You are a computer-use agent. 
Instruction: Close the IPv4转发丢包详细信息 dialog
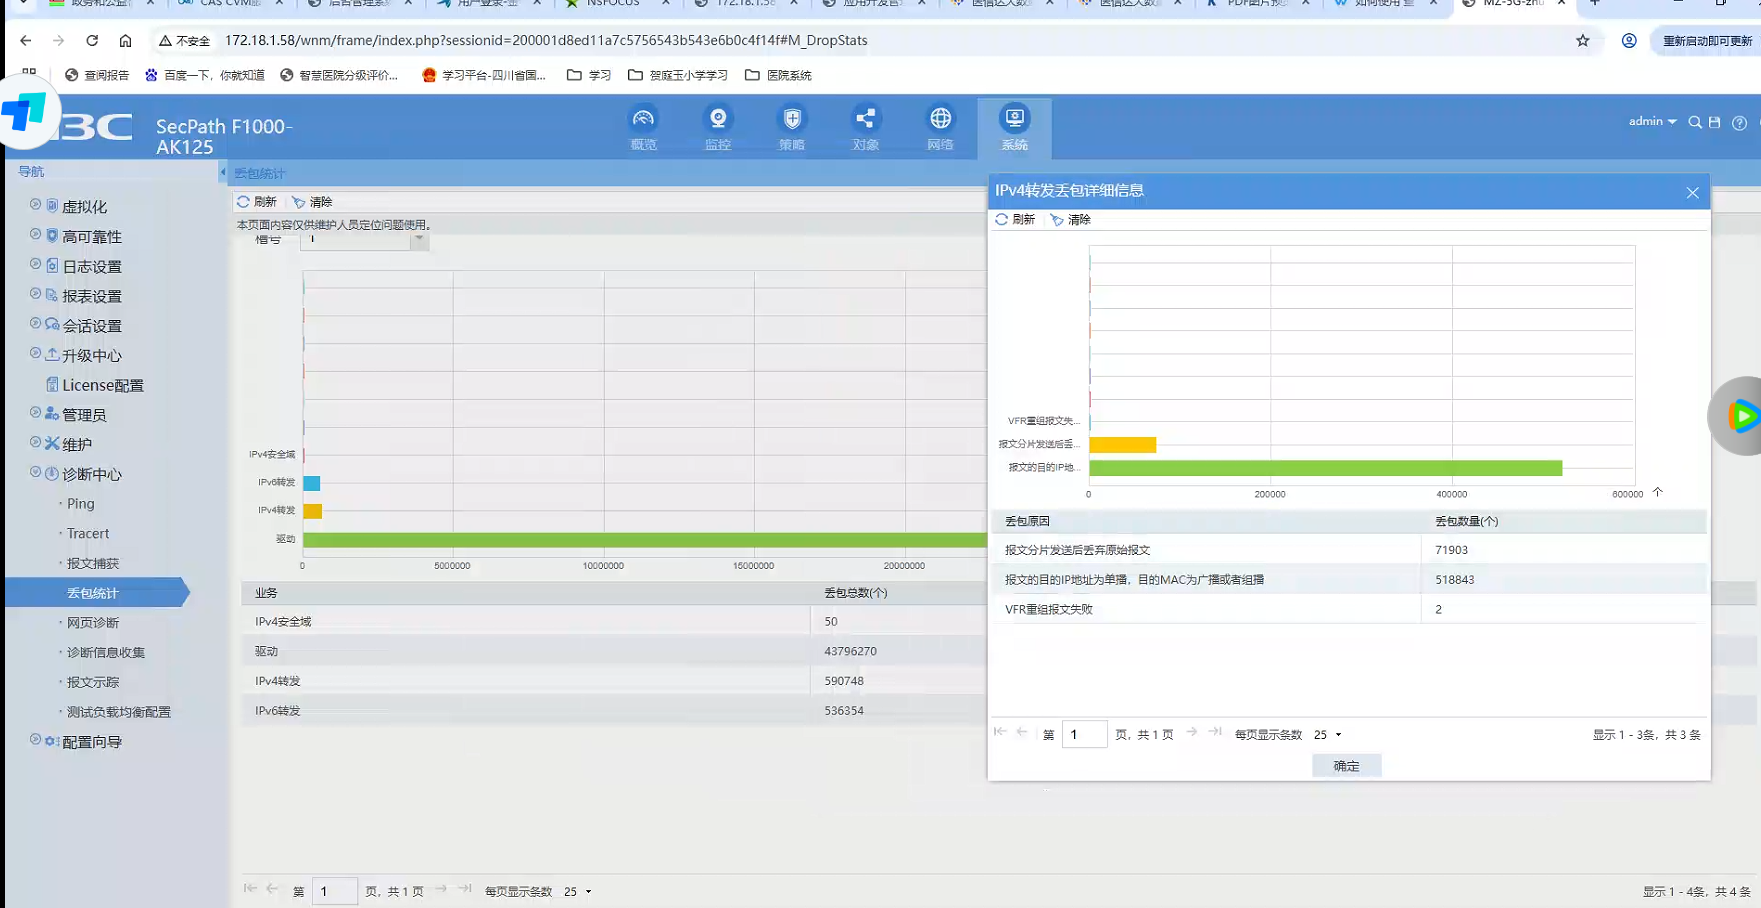click(1692, 193)
